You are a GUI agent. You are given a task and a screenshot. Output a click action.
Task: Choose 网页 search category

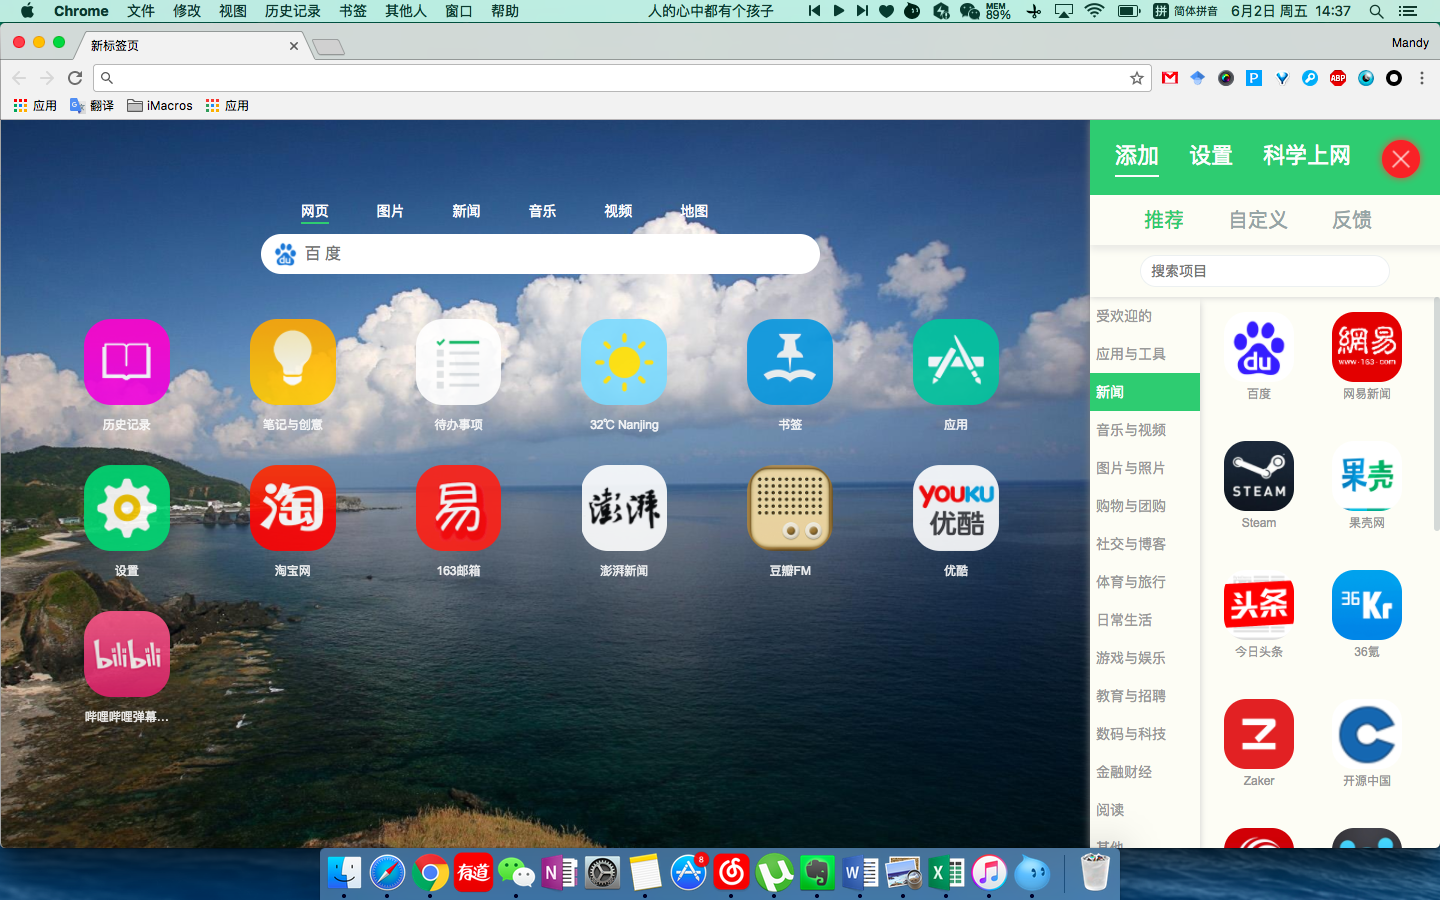(x=315, y=211)
